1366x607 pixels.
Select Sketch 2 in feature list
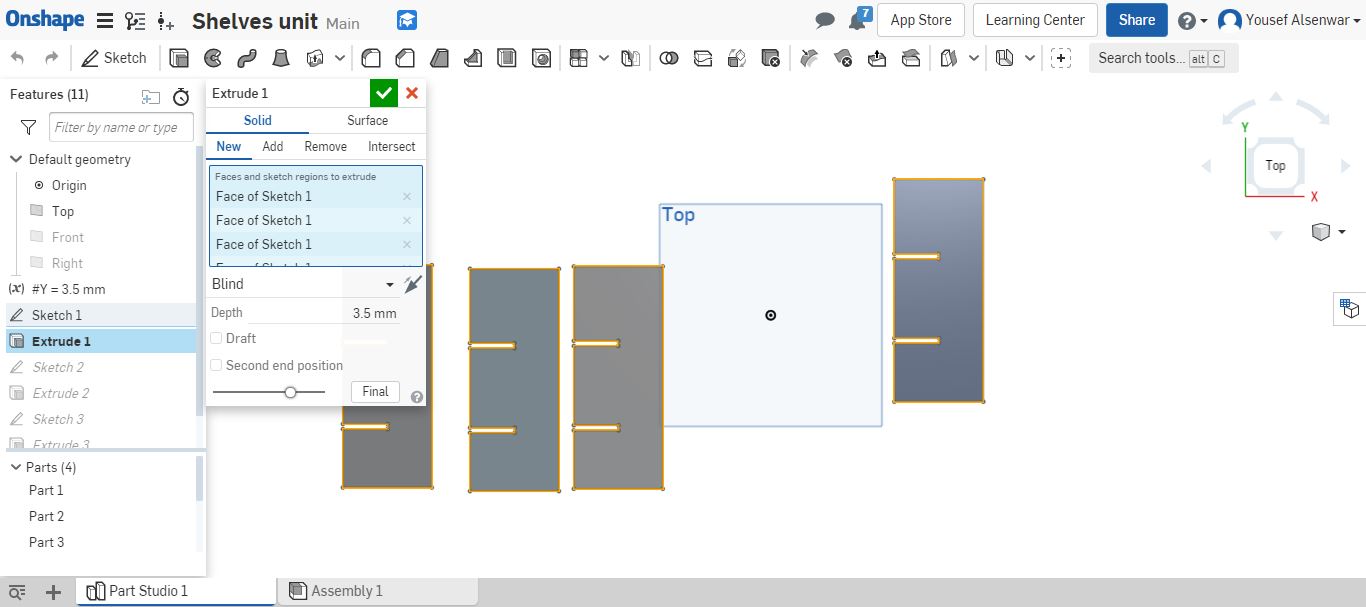pos(58,367)
